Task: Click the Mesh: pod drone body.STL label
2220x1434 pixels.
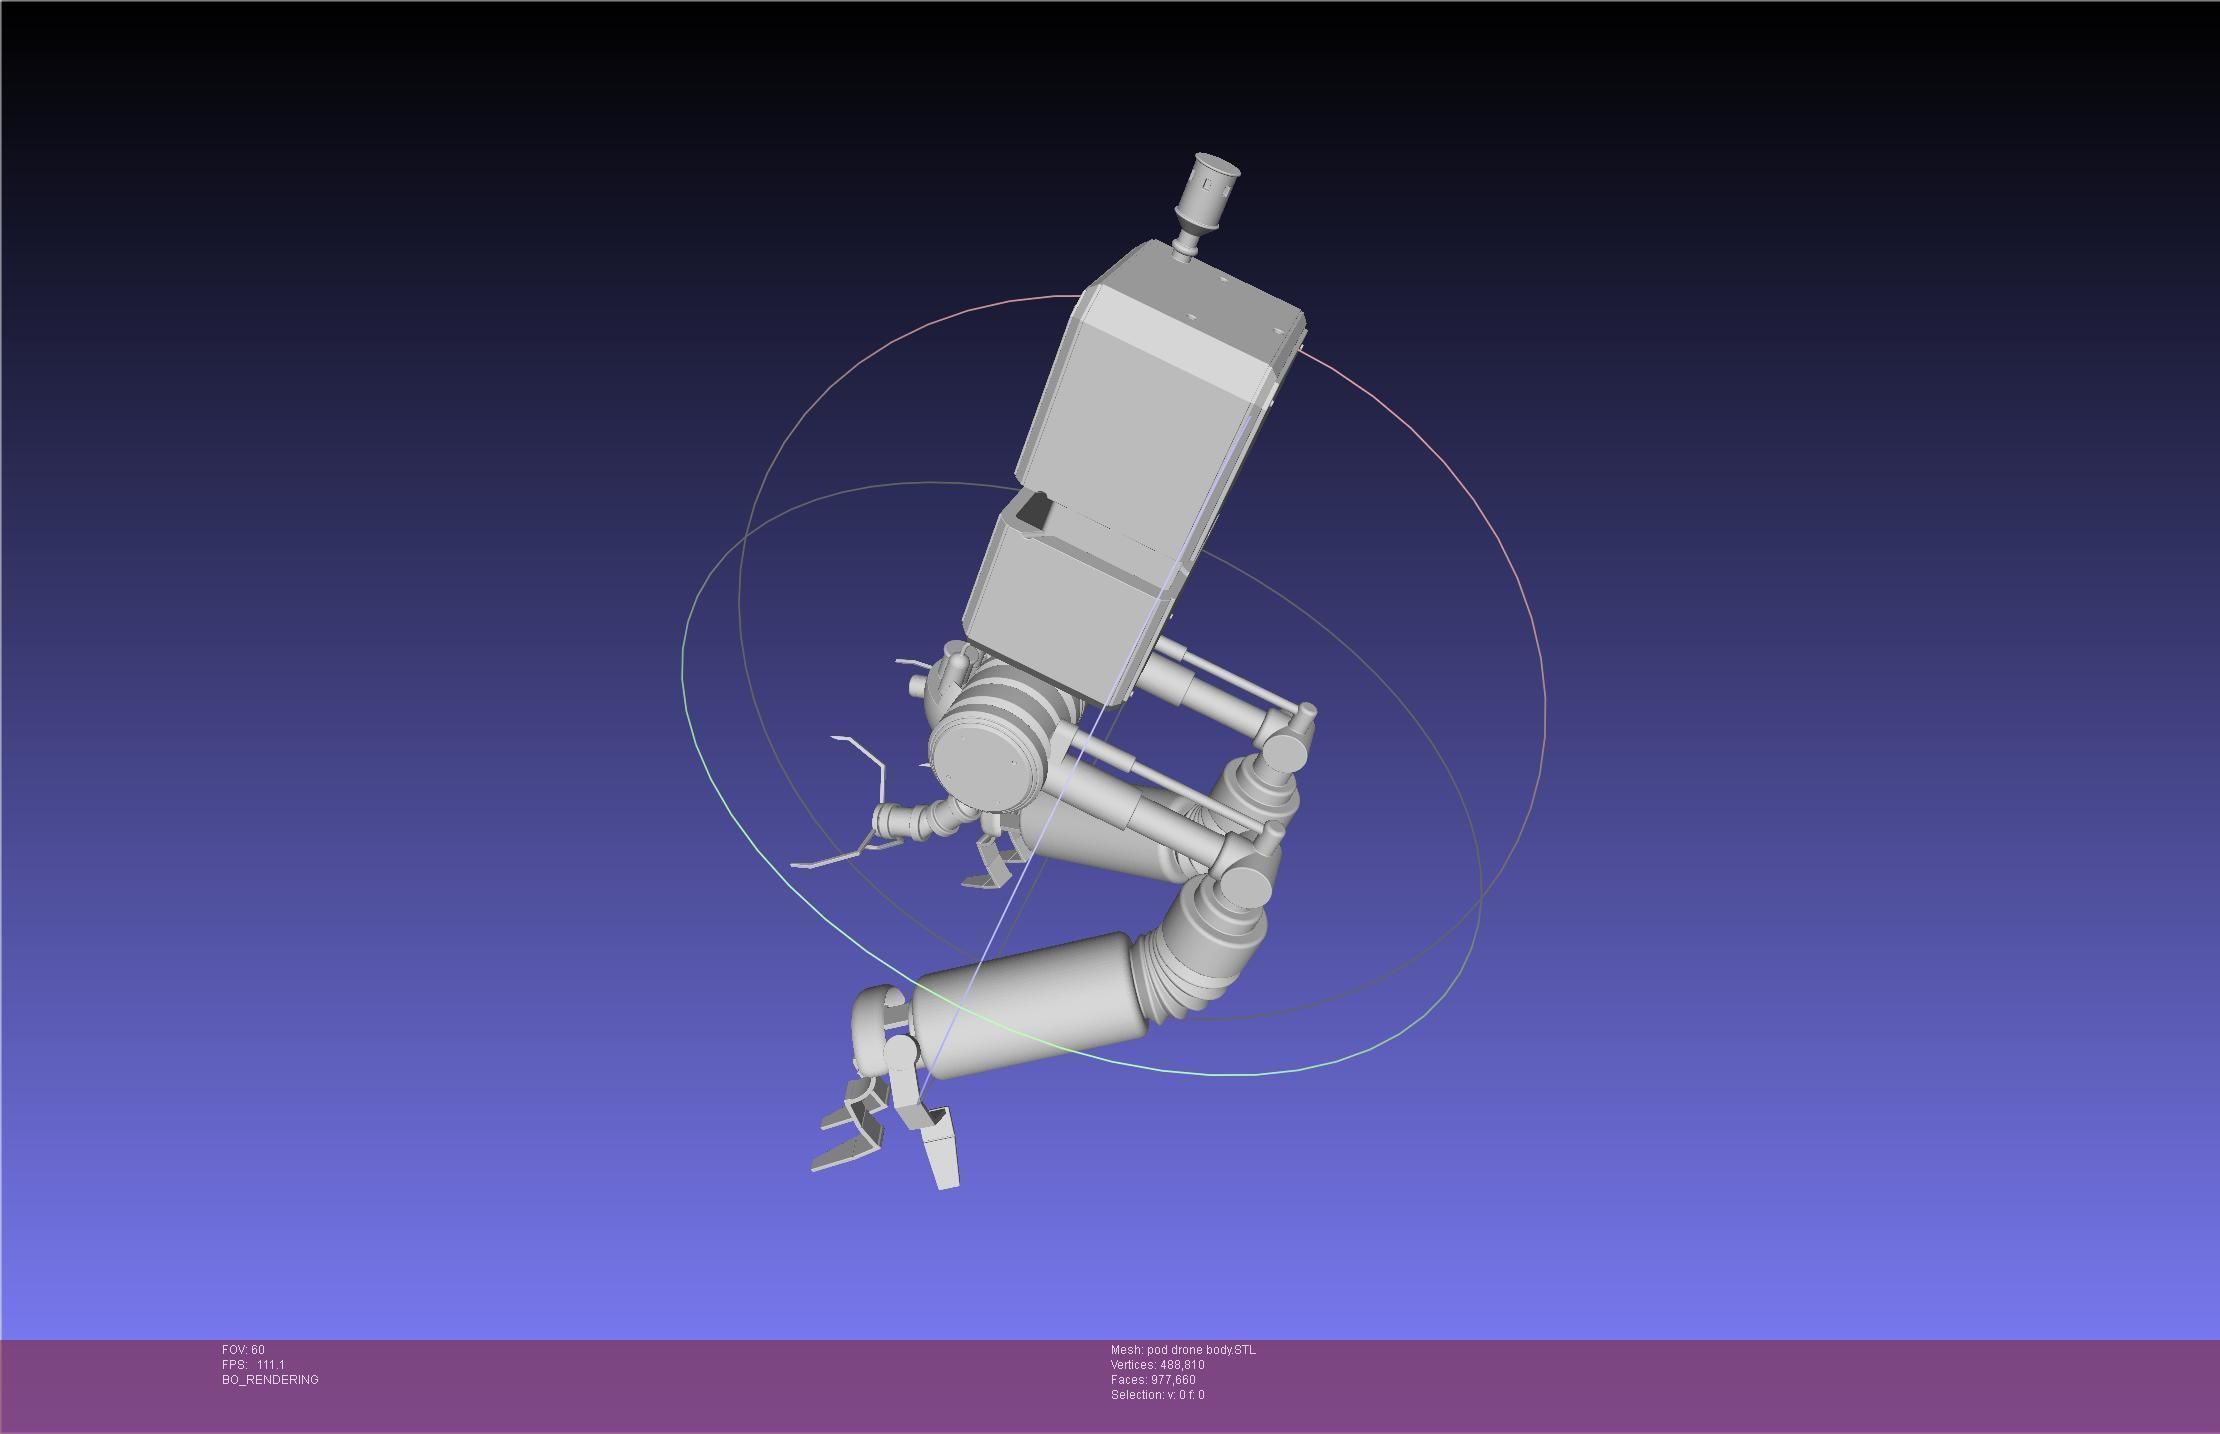Action: 1182,1350
